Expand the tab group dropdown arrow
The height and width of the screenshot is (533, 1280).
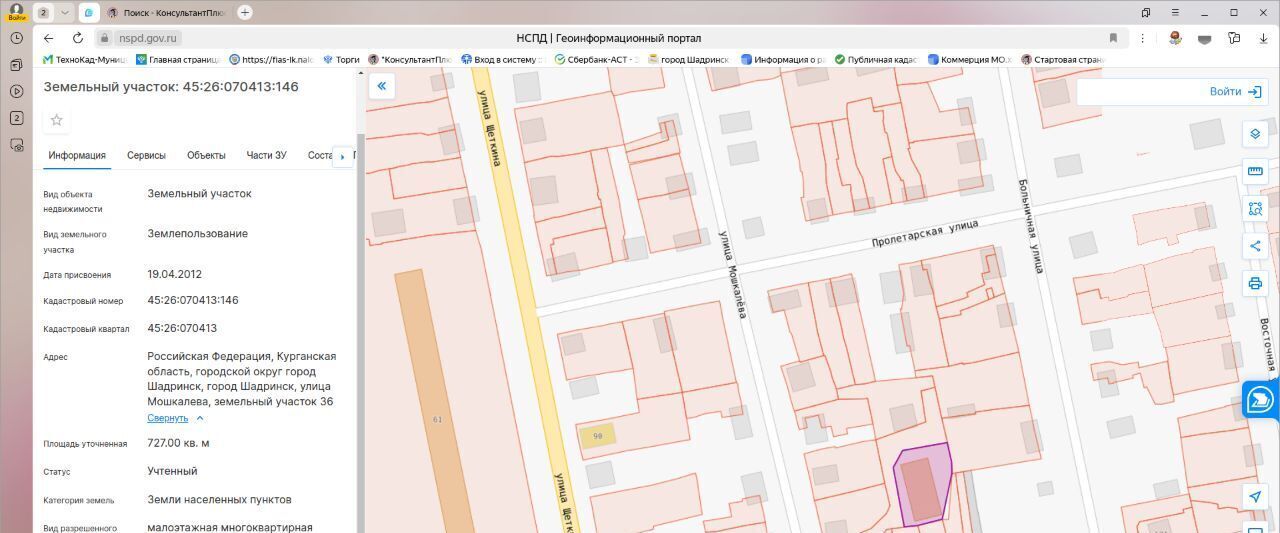coord(64,13)
